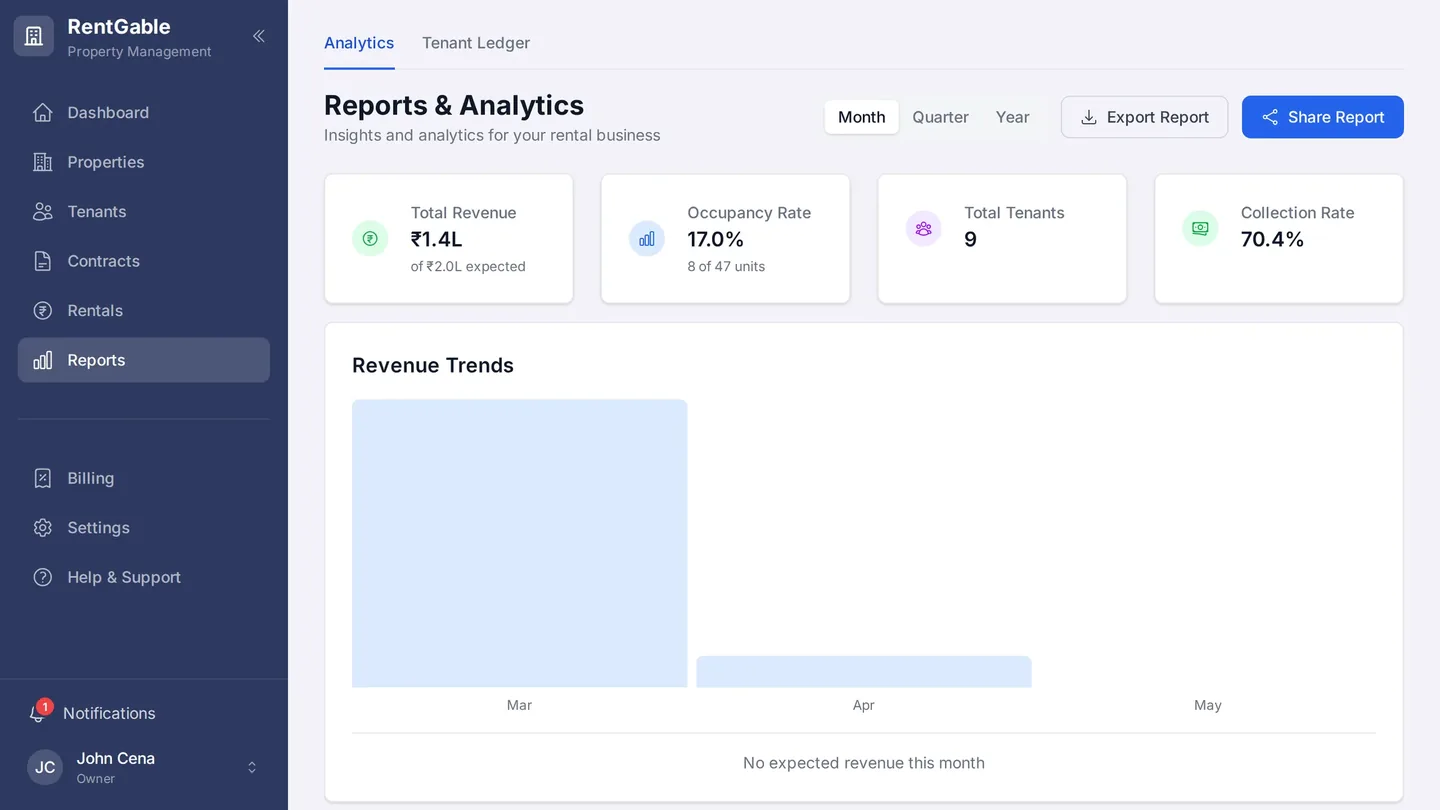Click the notifications bell icon
The width and height of the screenshot is (1440, 810).
pos(38,713)
